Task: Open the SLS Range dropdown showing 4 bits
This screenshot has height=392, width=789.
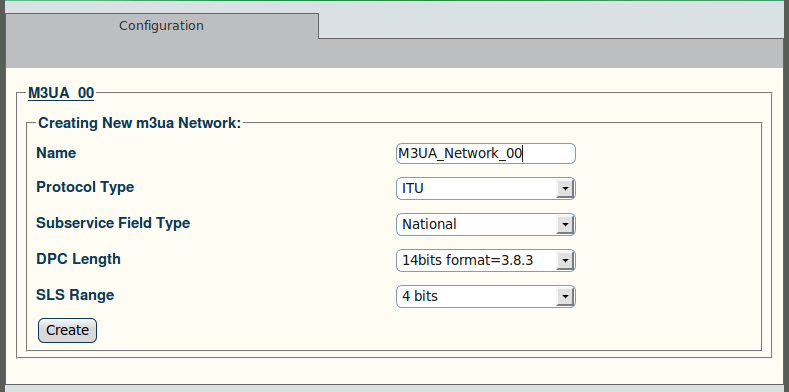Action: (486, 296)
